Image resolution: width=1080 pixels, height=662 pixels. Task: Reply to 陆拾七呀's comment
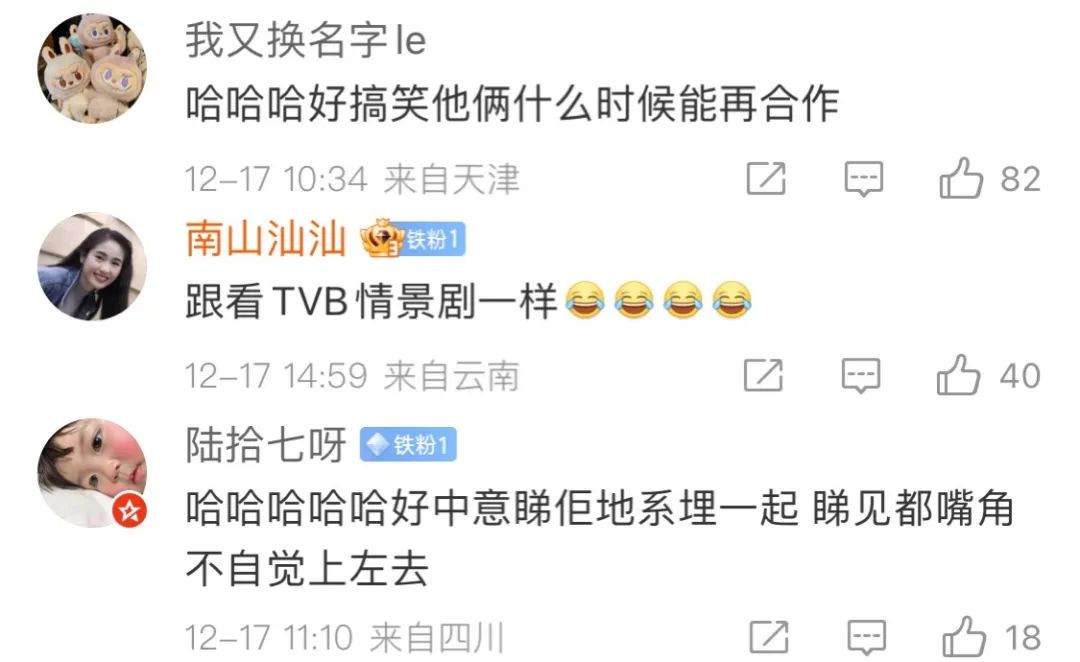click(866, 638)
